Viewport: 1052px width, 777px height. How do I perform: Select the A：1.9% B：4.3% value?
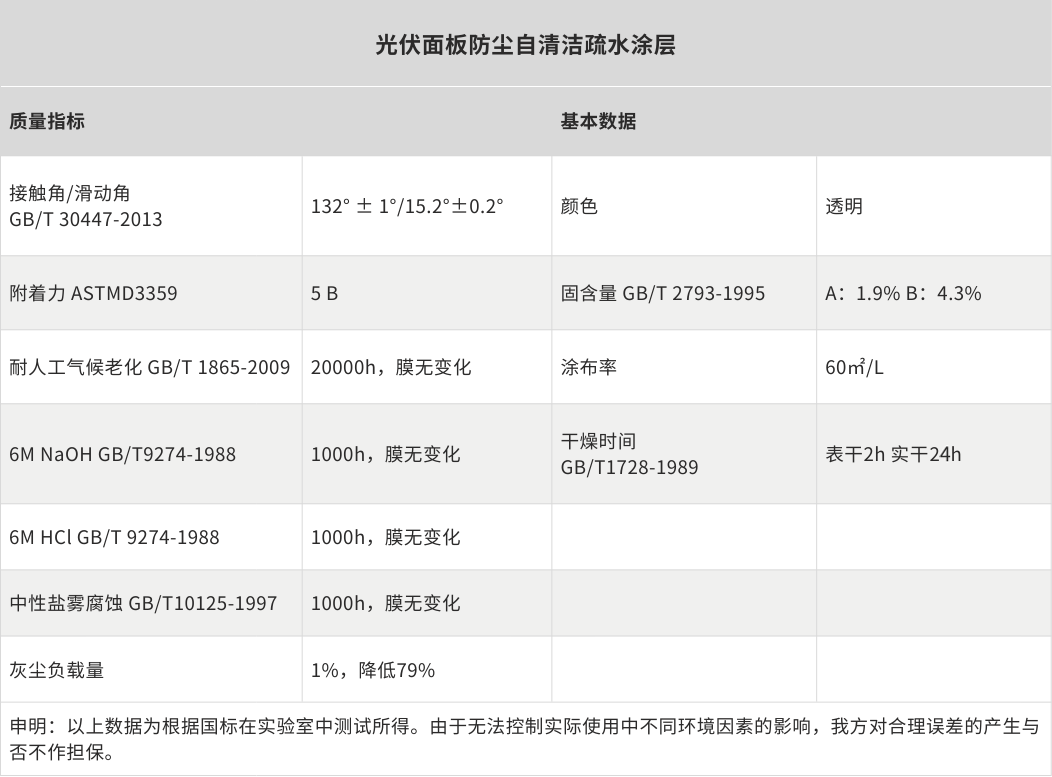[x=903, y=293]
